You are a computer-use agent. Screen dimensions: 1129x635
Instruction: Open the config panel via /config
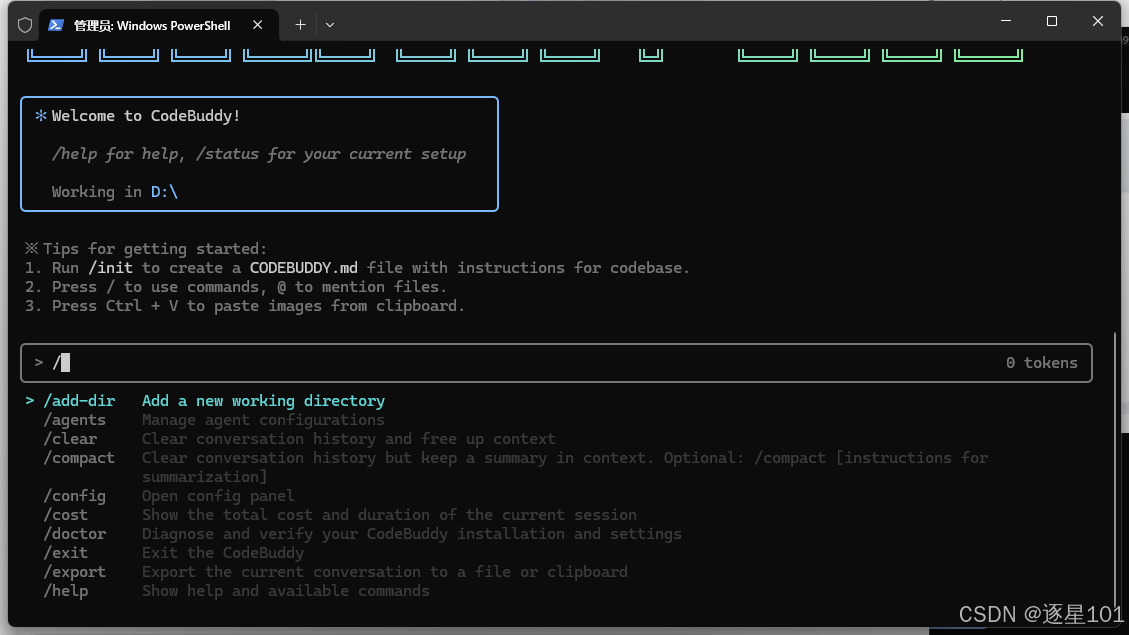[x=74, y=495]
